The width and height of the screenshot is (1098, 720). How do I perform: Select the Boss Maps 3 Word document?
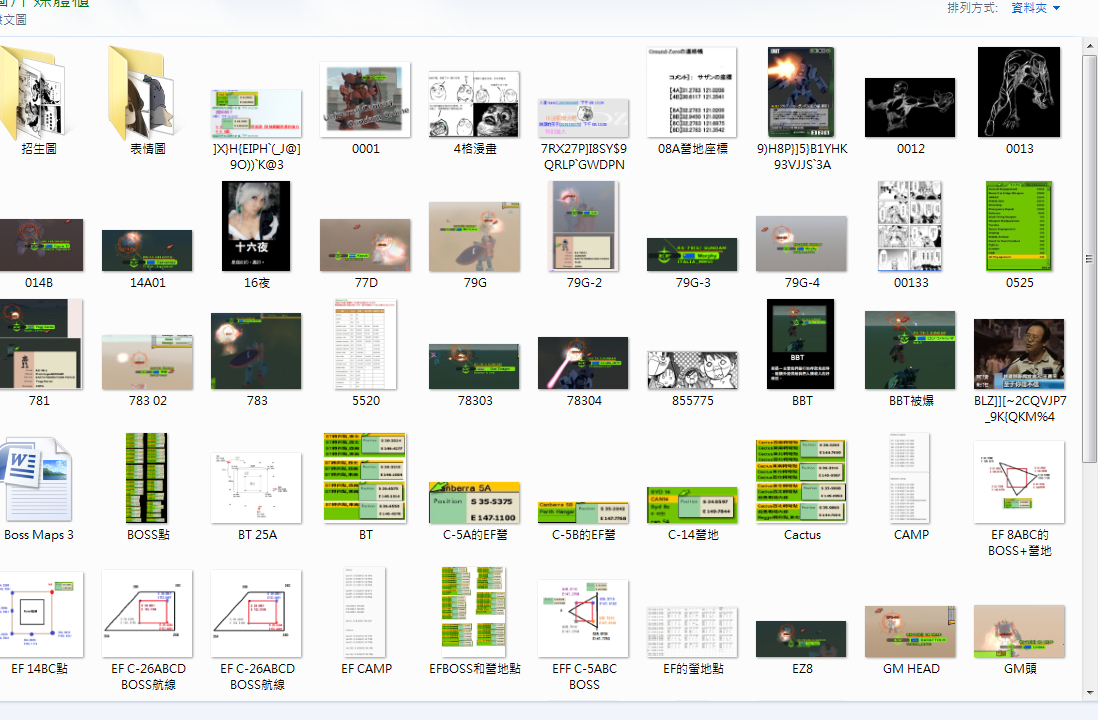tap(36, 478)
